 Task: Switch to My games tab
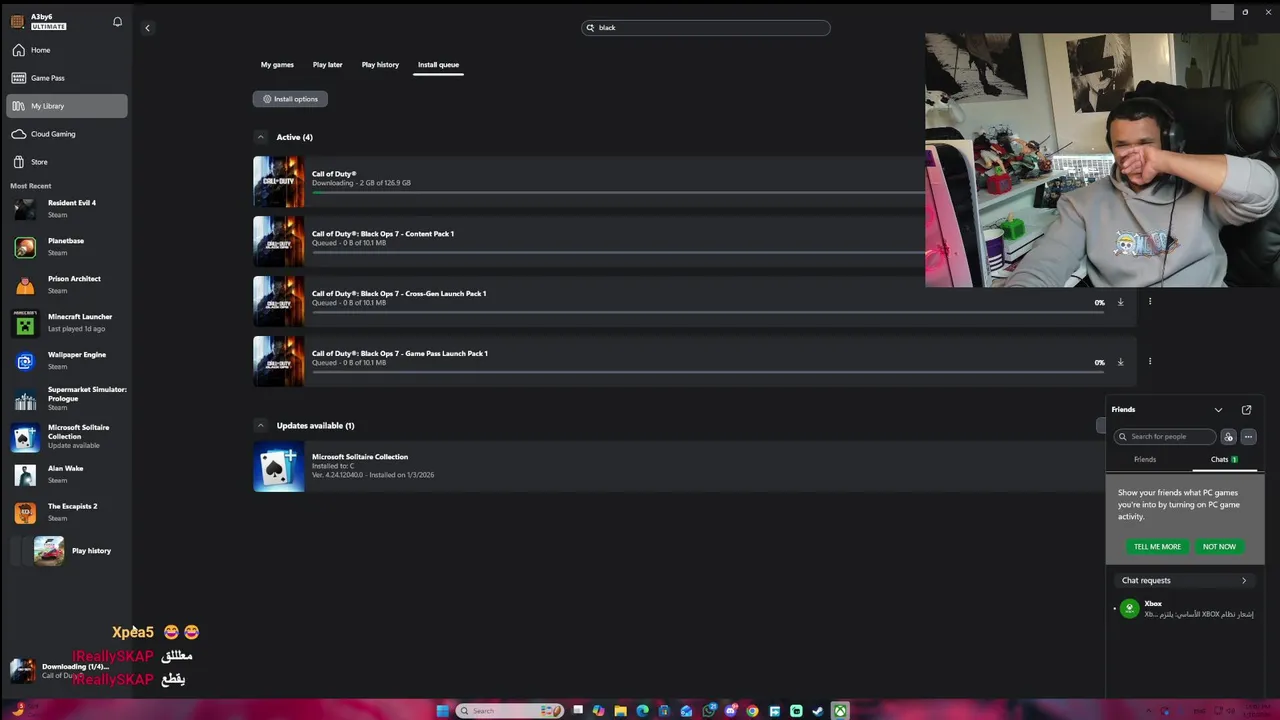click(277, 65)
